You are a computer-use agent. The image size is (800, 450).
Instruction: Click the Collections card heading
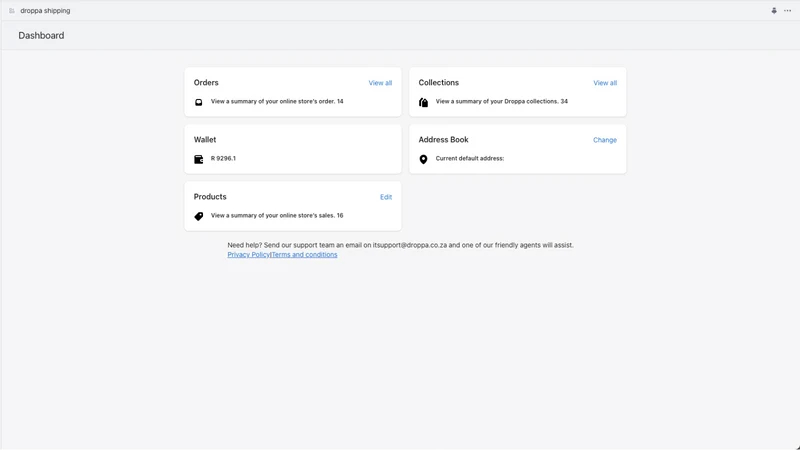pyautogui.click(x=439, y=83)
